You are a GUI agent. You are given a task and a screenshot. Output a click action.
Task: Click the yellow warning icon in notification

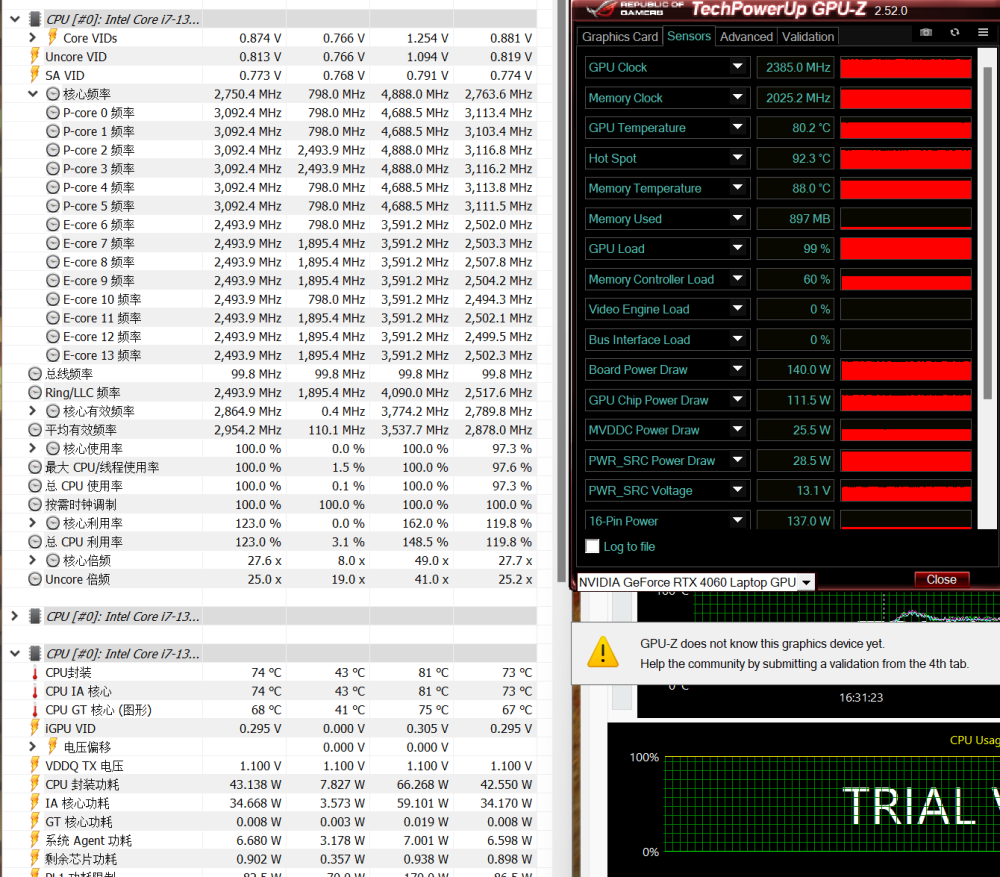(603, 651)
